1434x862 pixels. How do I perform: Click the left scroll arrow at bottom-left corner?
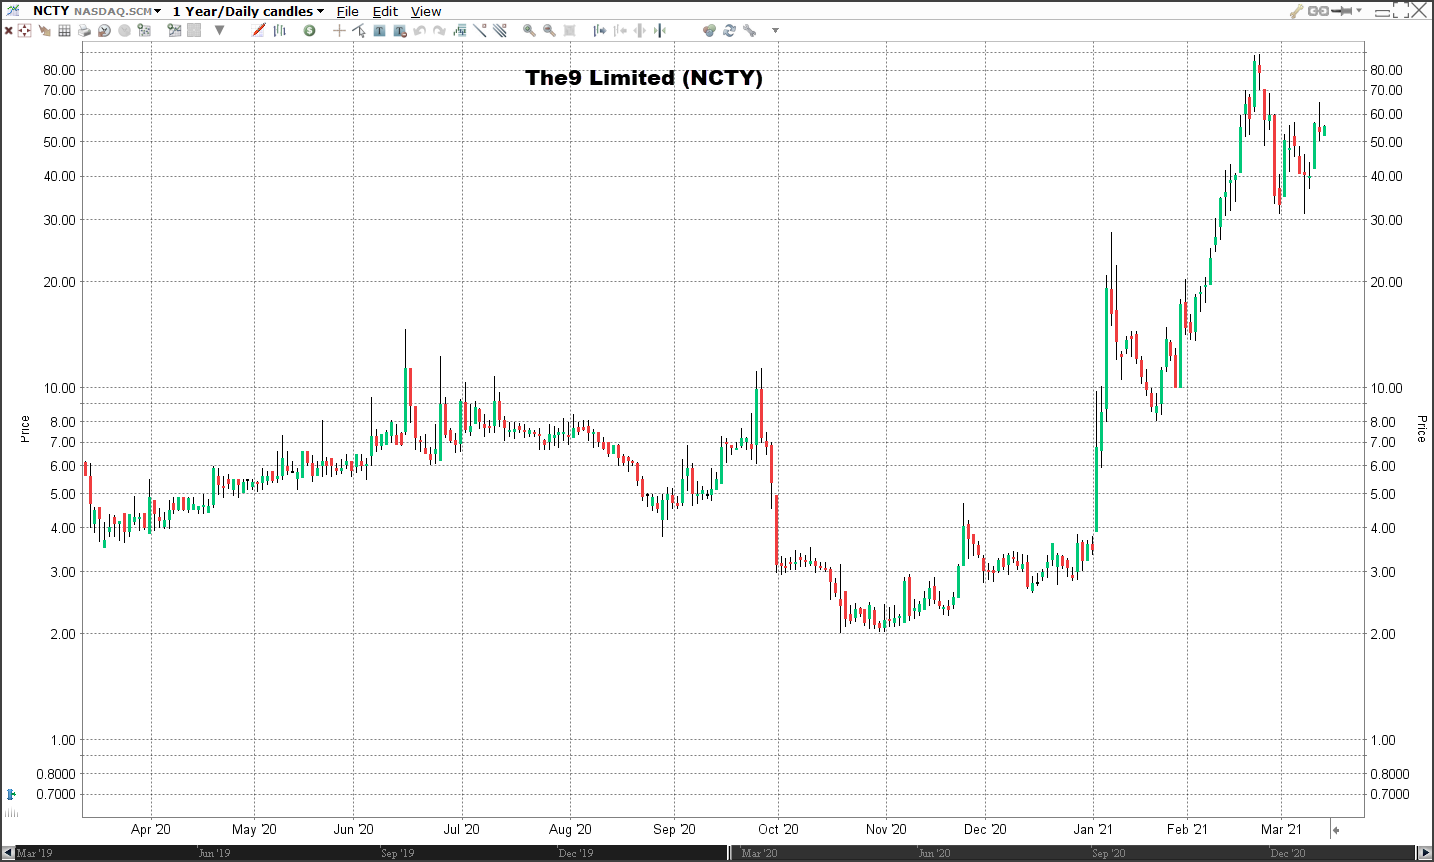pos(8,853)
